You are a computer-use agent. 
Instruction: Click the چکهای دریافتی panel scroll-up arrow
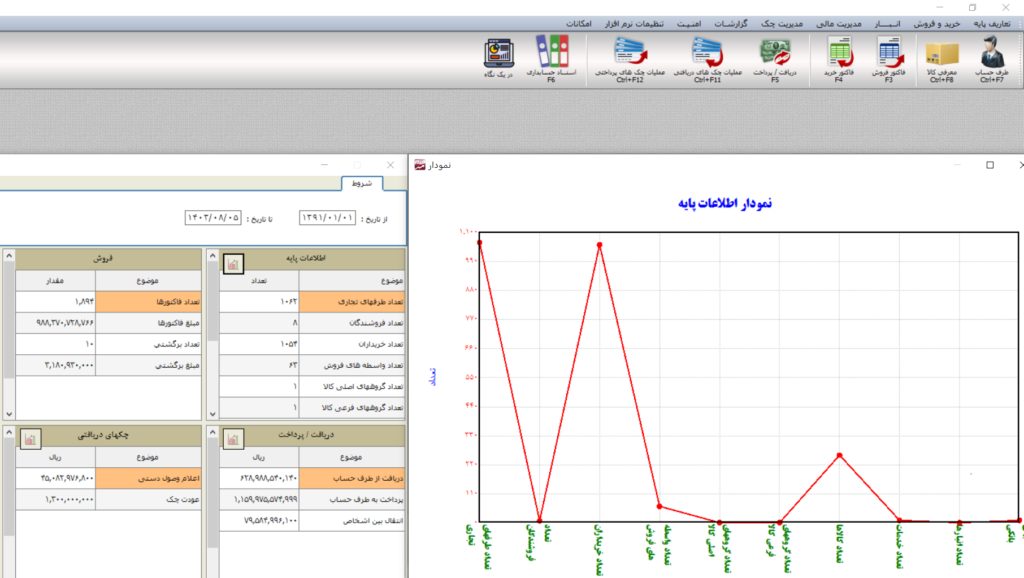[x=9, y=432]
